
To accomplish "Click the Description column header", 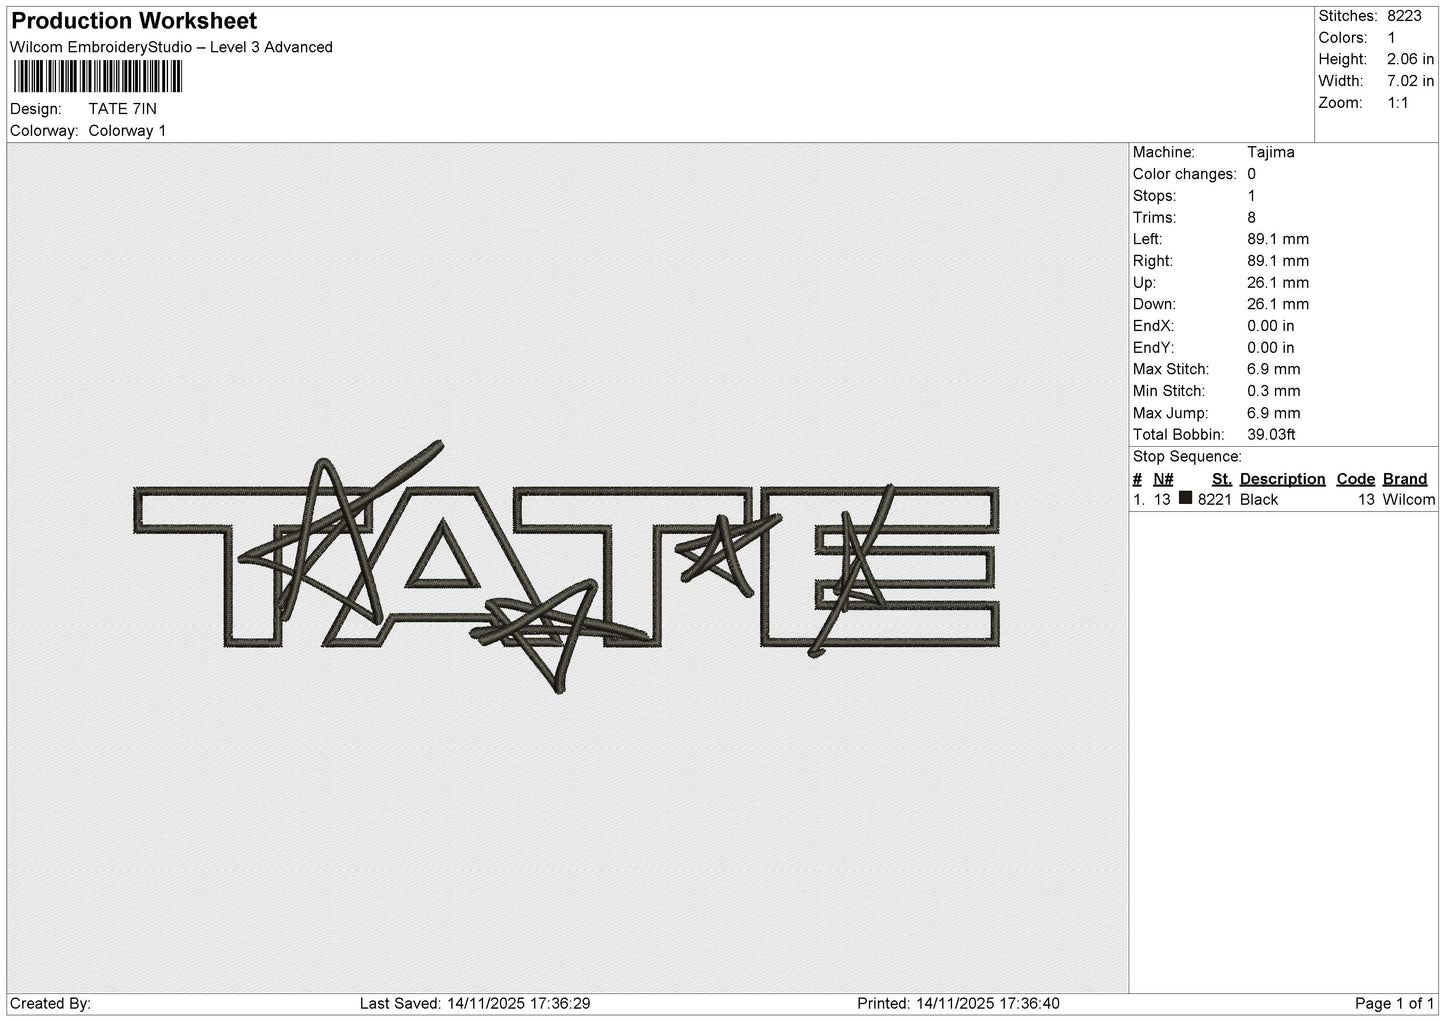I will pyautogui.click(x=1282, y=479).
